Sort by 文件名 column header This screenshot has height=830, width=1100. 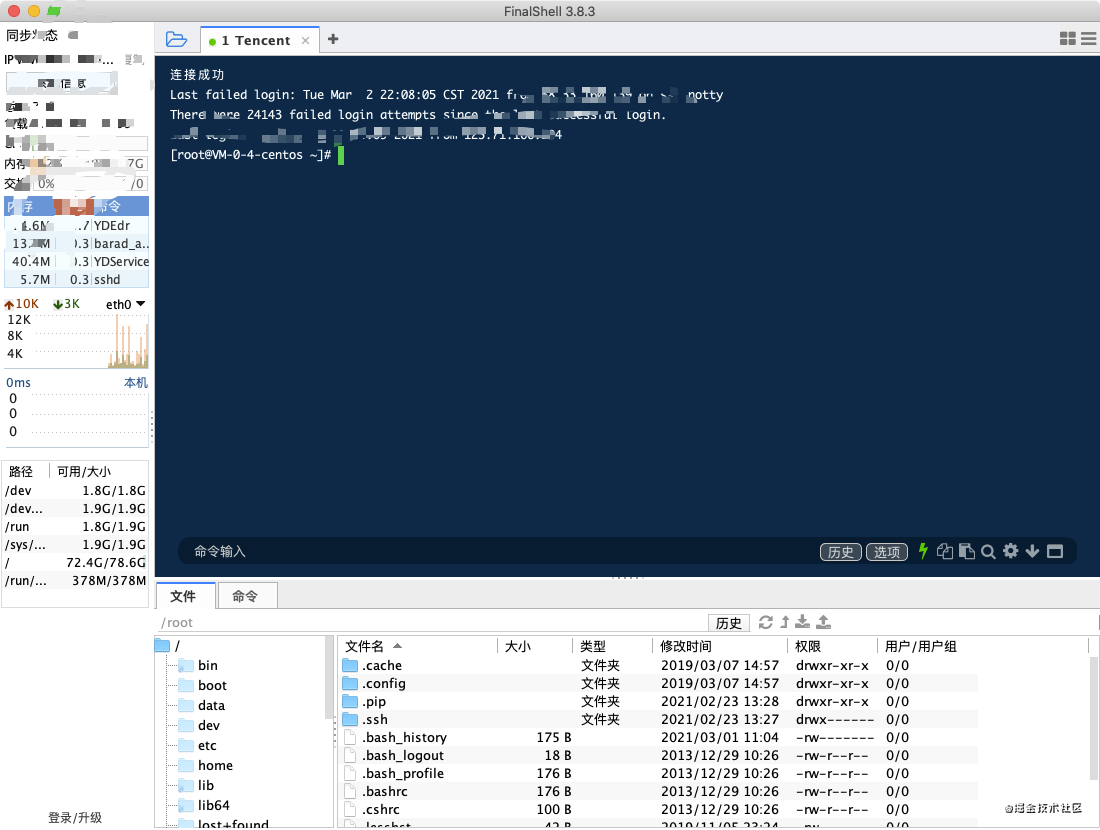[418, 646]
